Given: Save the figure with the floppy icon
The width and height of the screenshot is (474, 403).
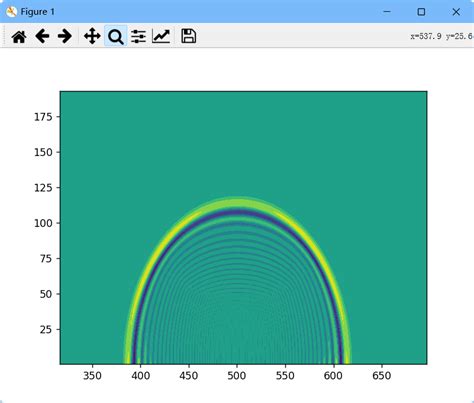Looking at the screenshot, I should coord(188,36).
